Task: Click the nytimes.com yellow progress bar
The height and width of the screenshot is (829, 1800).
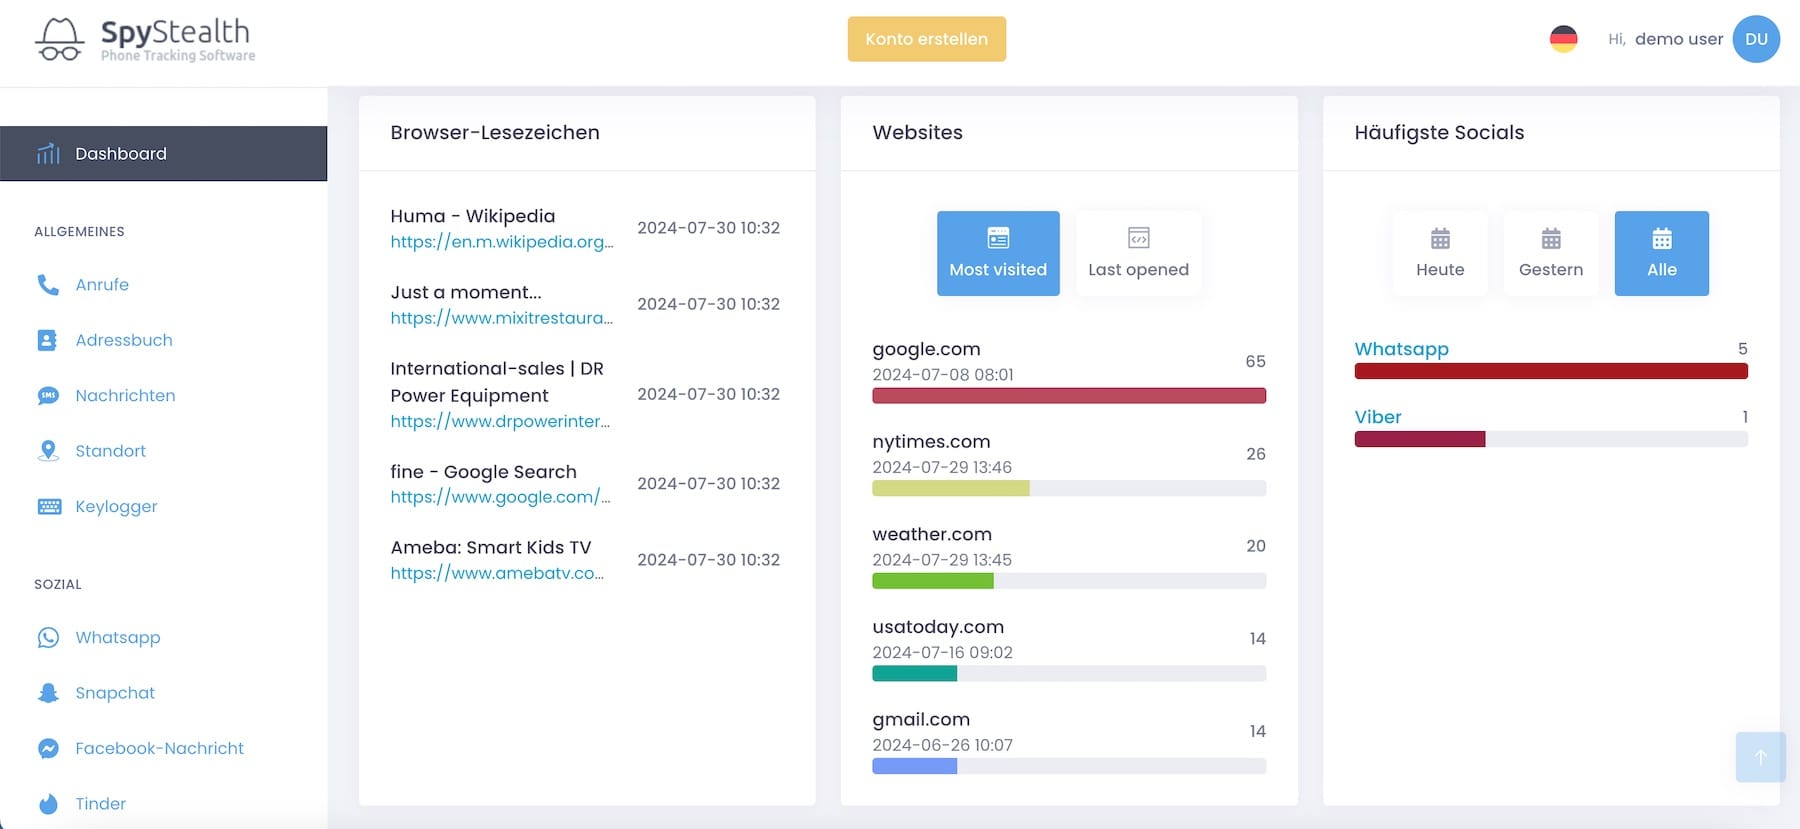Action: click(x=951, y=488)
